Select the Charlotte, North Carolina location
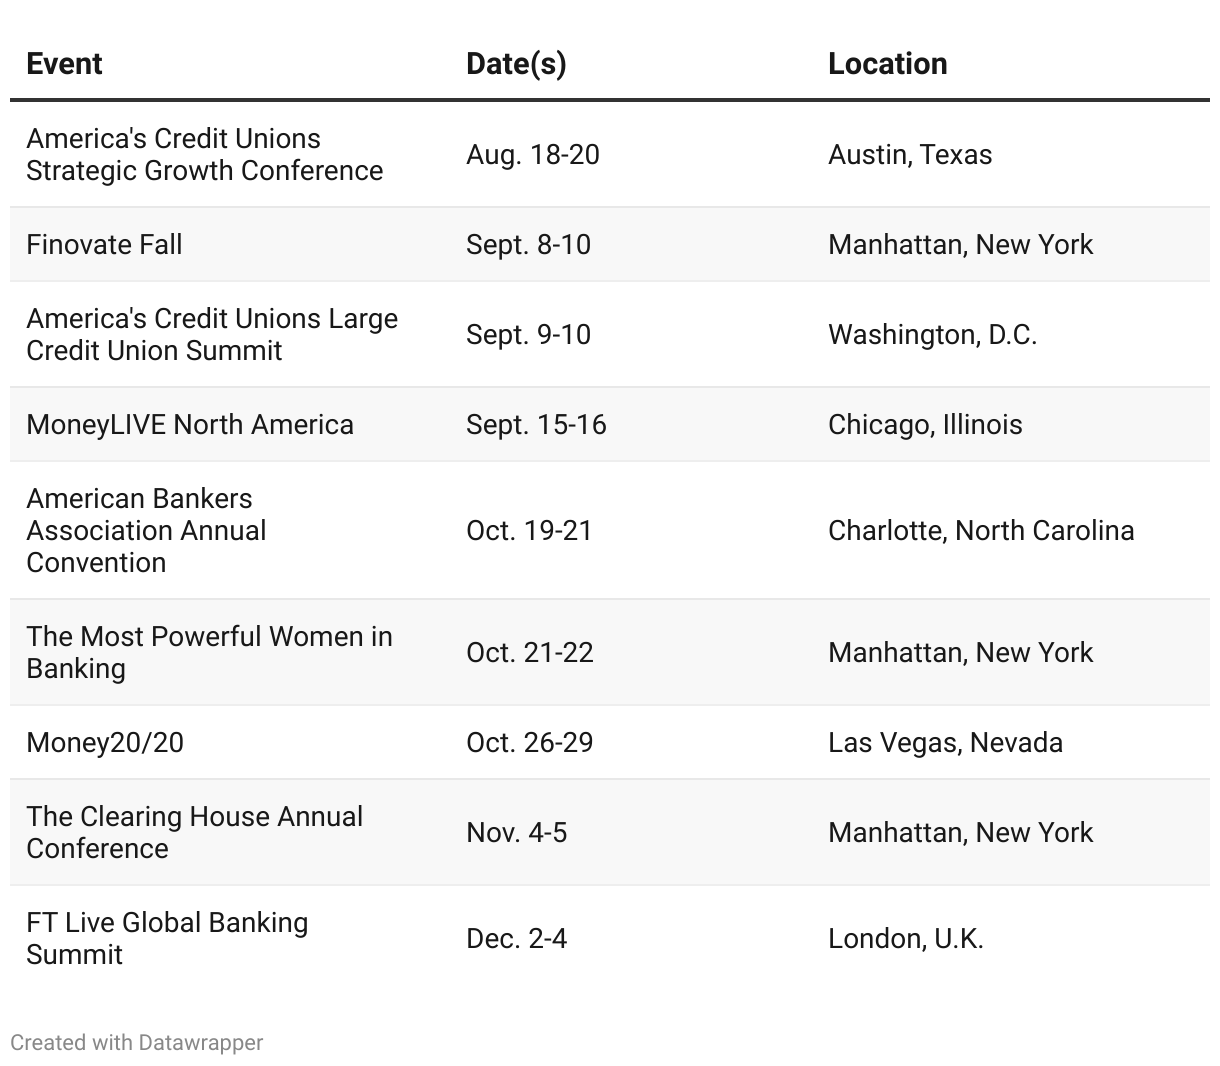This screenshot has height=1066, width=1220. tap(981, 531)
